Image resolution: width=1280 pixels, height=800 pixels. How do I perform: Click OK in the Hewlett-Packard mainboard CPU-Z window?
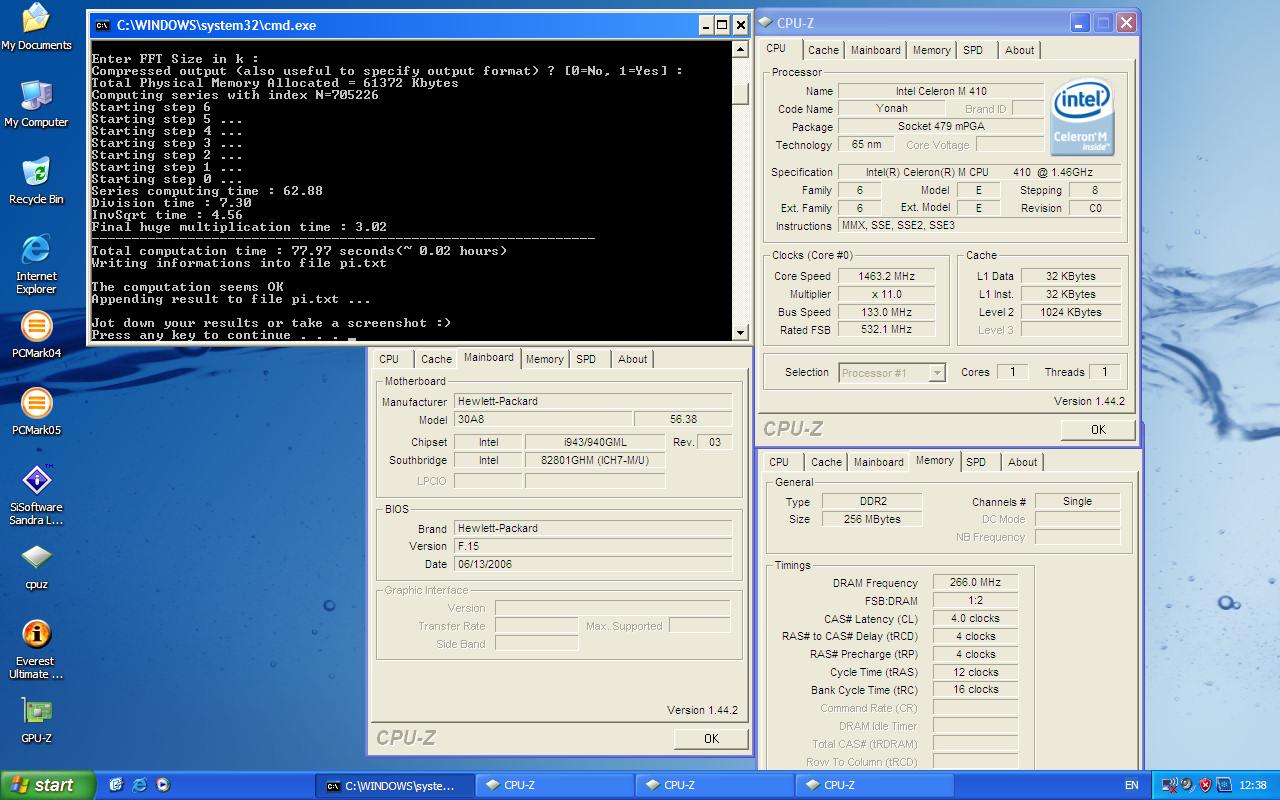click(711, 738)
